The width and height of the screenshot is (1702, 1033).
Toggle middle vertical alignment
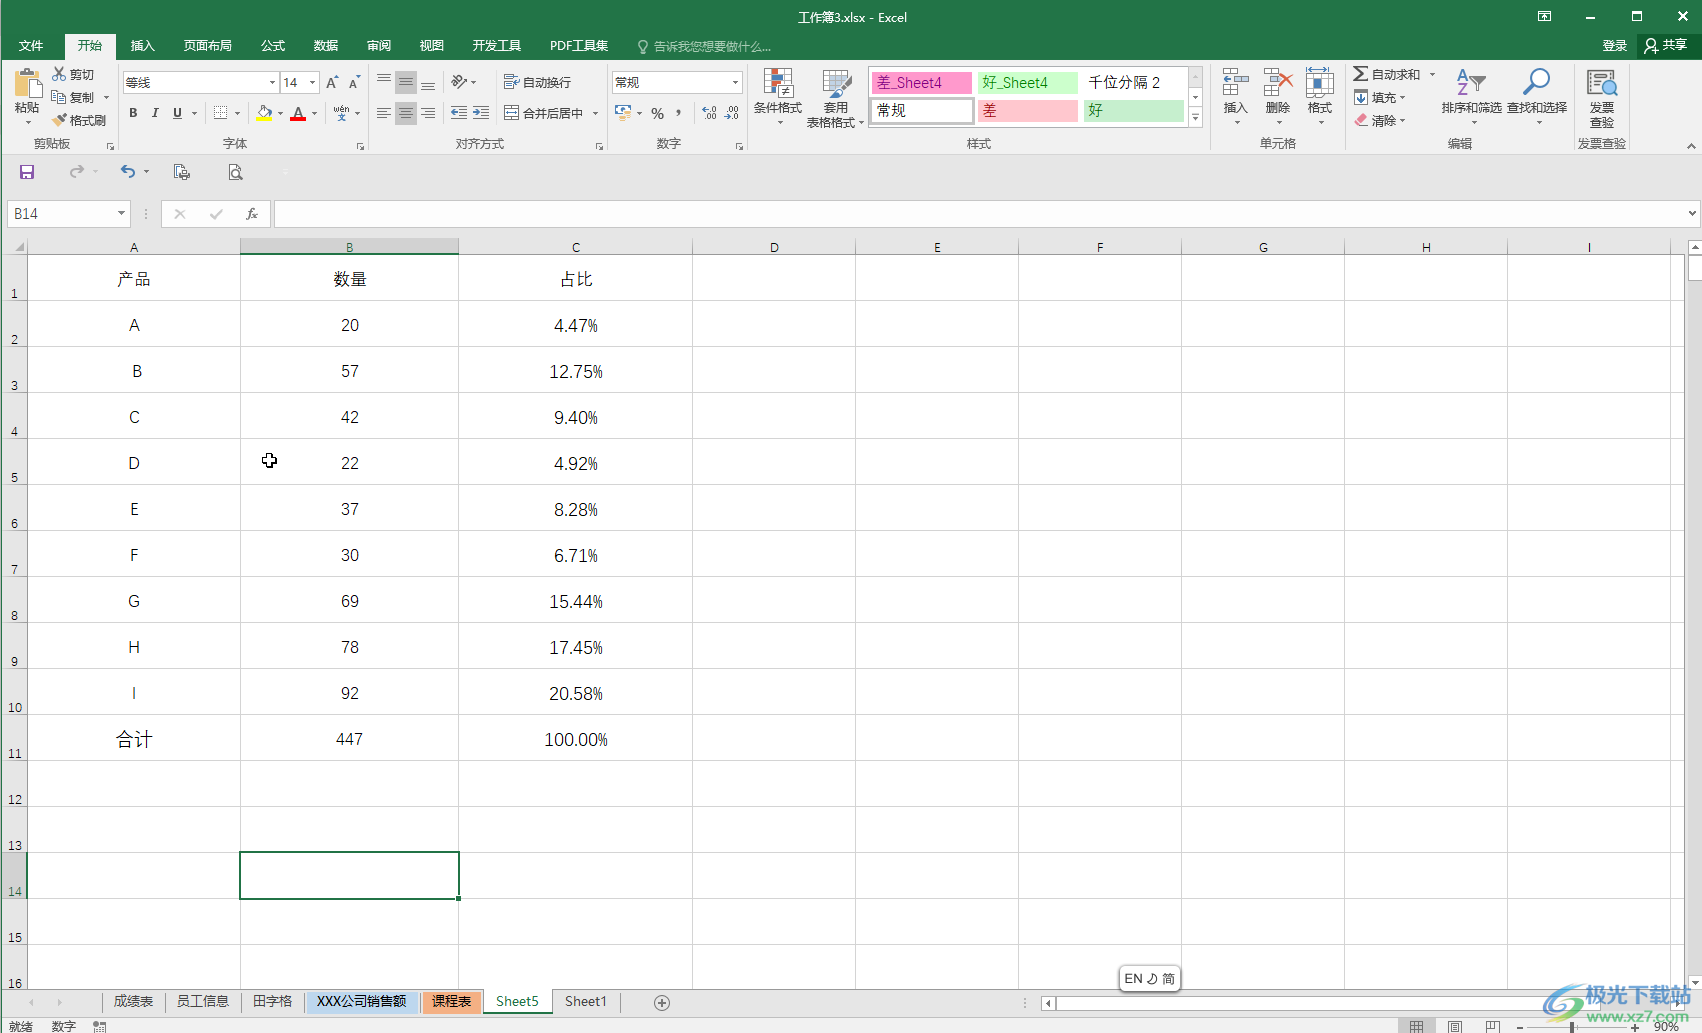pyautogui.click(x=405, y=82)
